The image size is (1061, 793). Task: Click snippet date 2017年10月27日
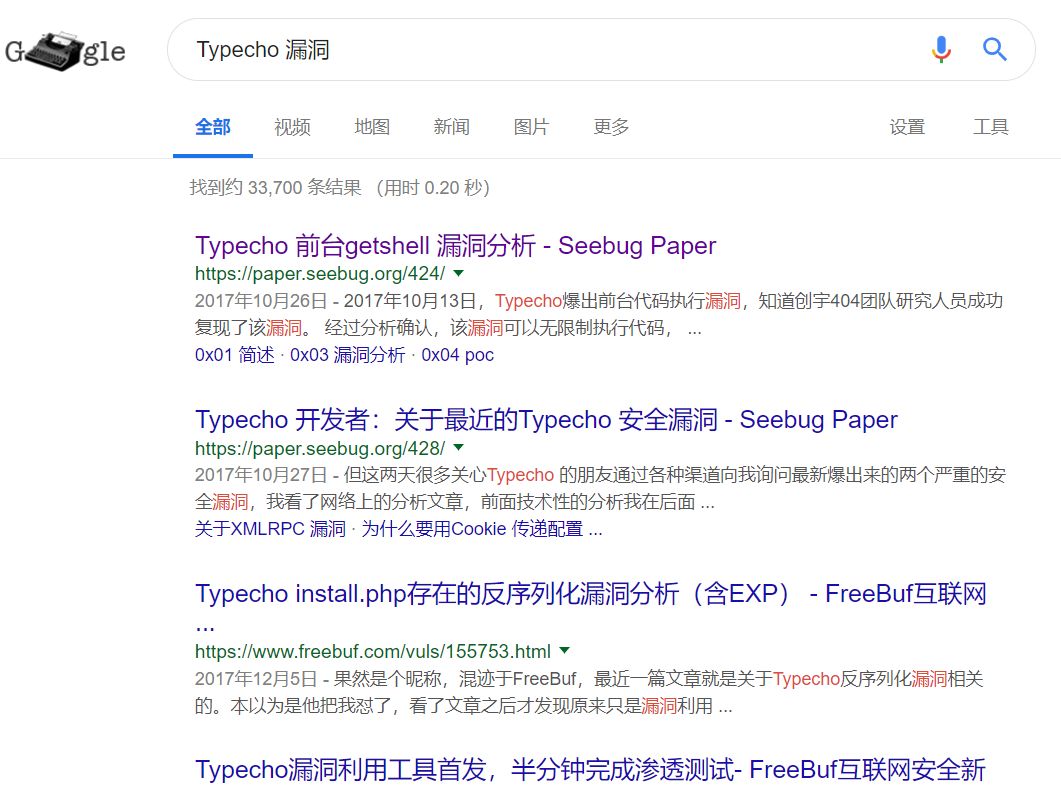261,474
